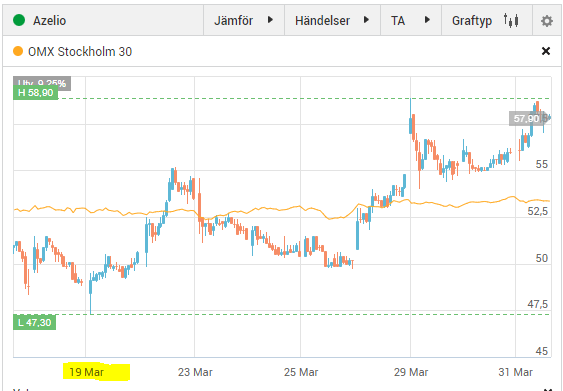Select the 25 Mar date label
This screenshot has height=391, width=563.
coord(301,372)
